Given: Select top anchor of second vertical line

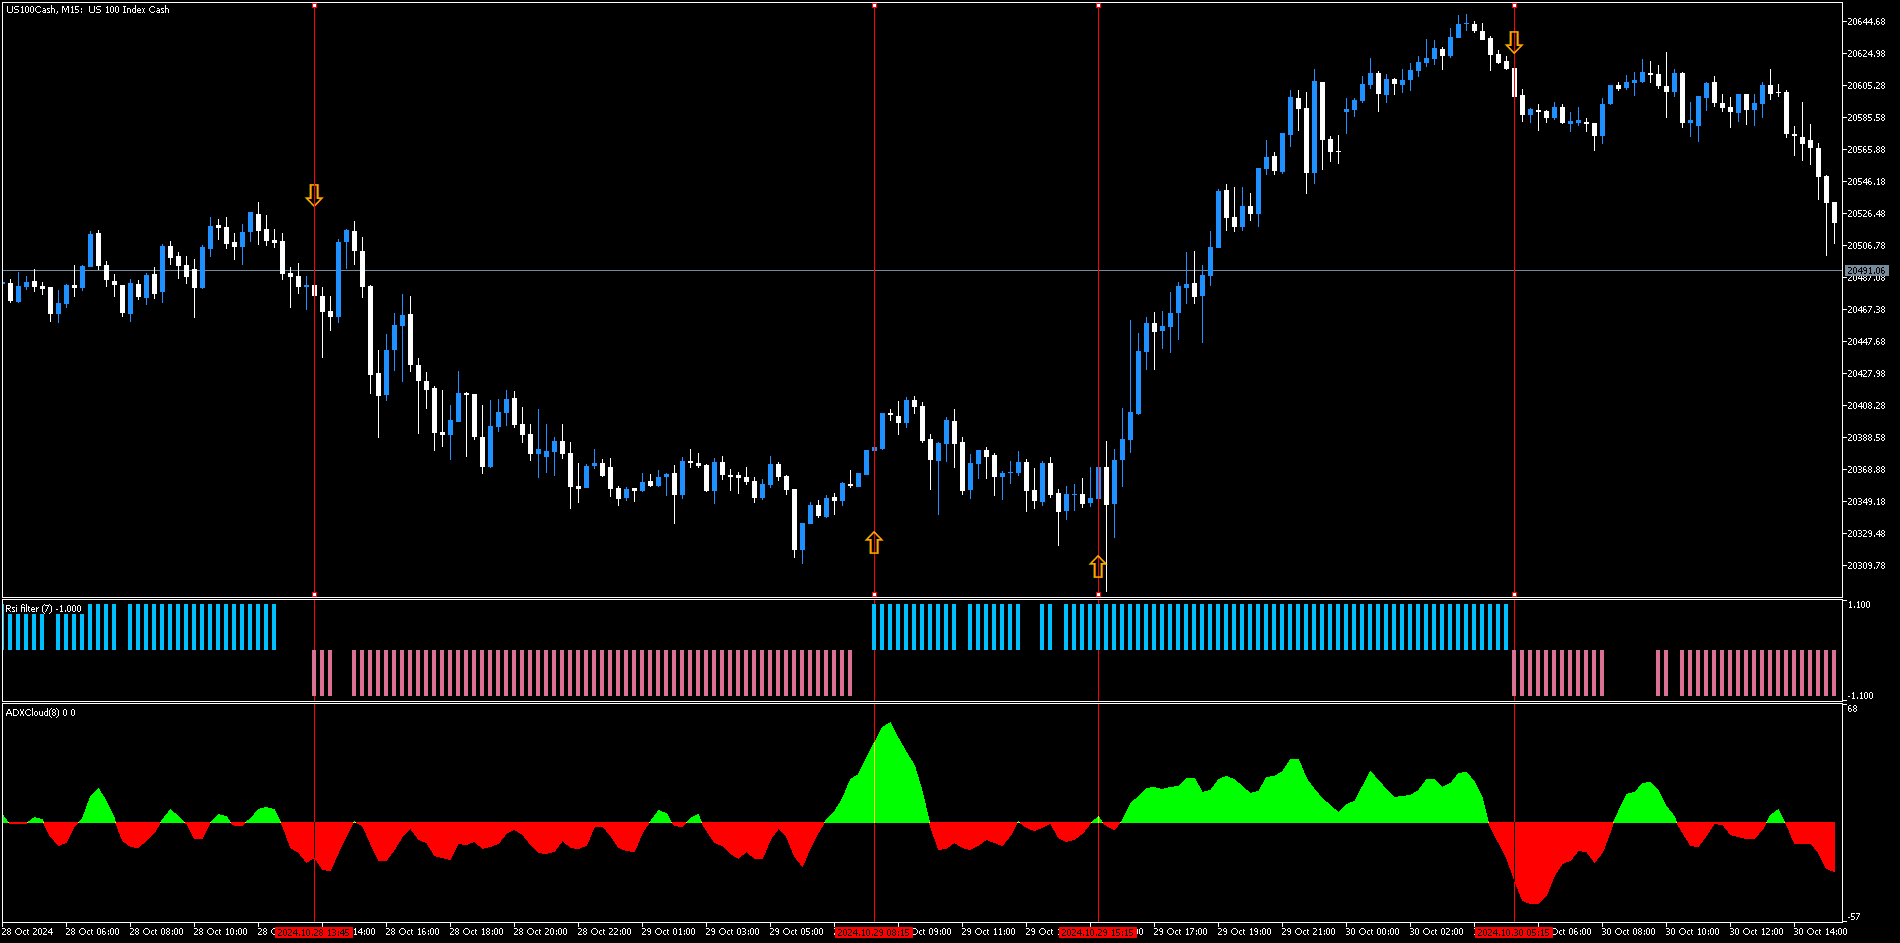Looking at the screenshot, I should pyautogui.click(x=875, y=6).
